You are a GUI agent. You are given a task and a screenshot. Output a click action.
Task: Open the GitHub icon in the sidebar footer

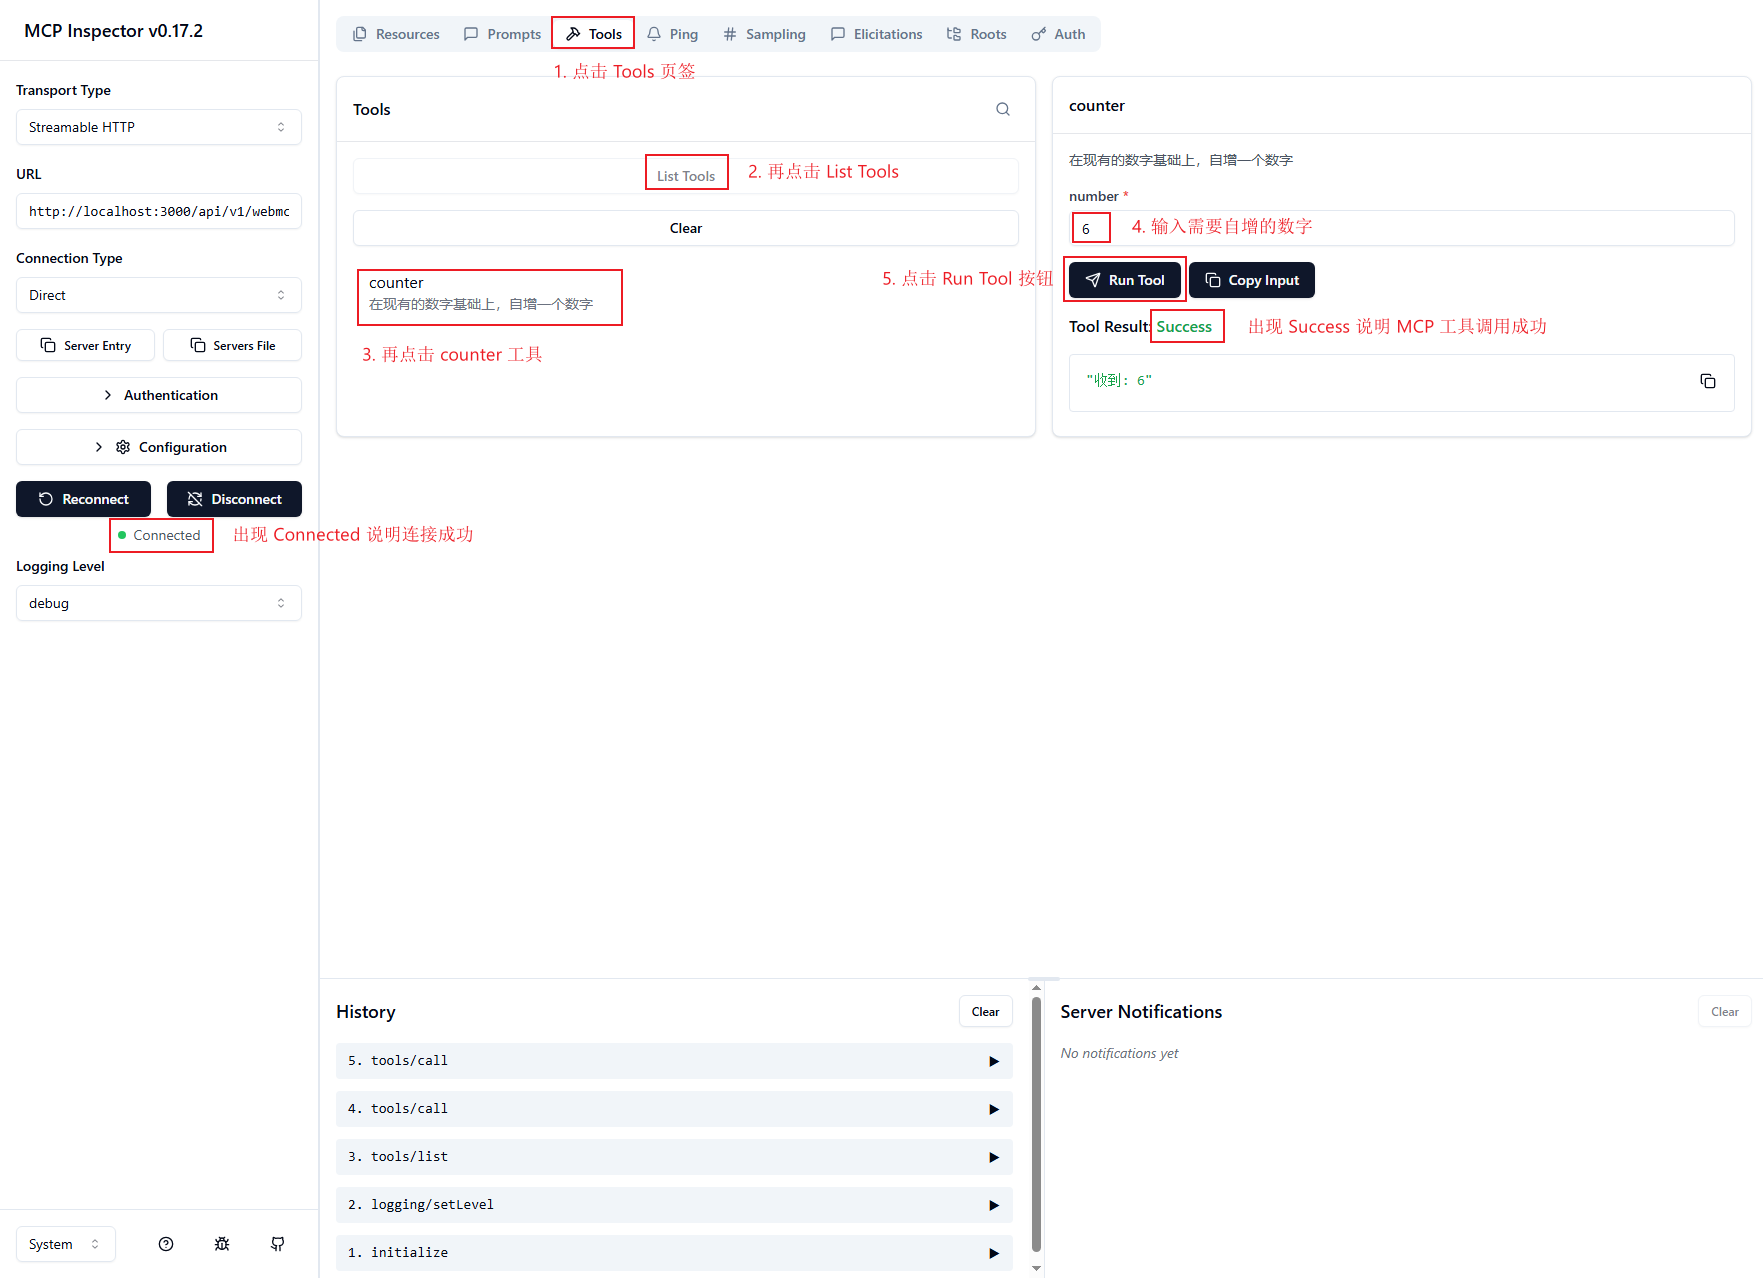point(278,1244)
